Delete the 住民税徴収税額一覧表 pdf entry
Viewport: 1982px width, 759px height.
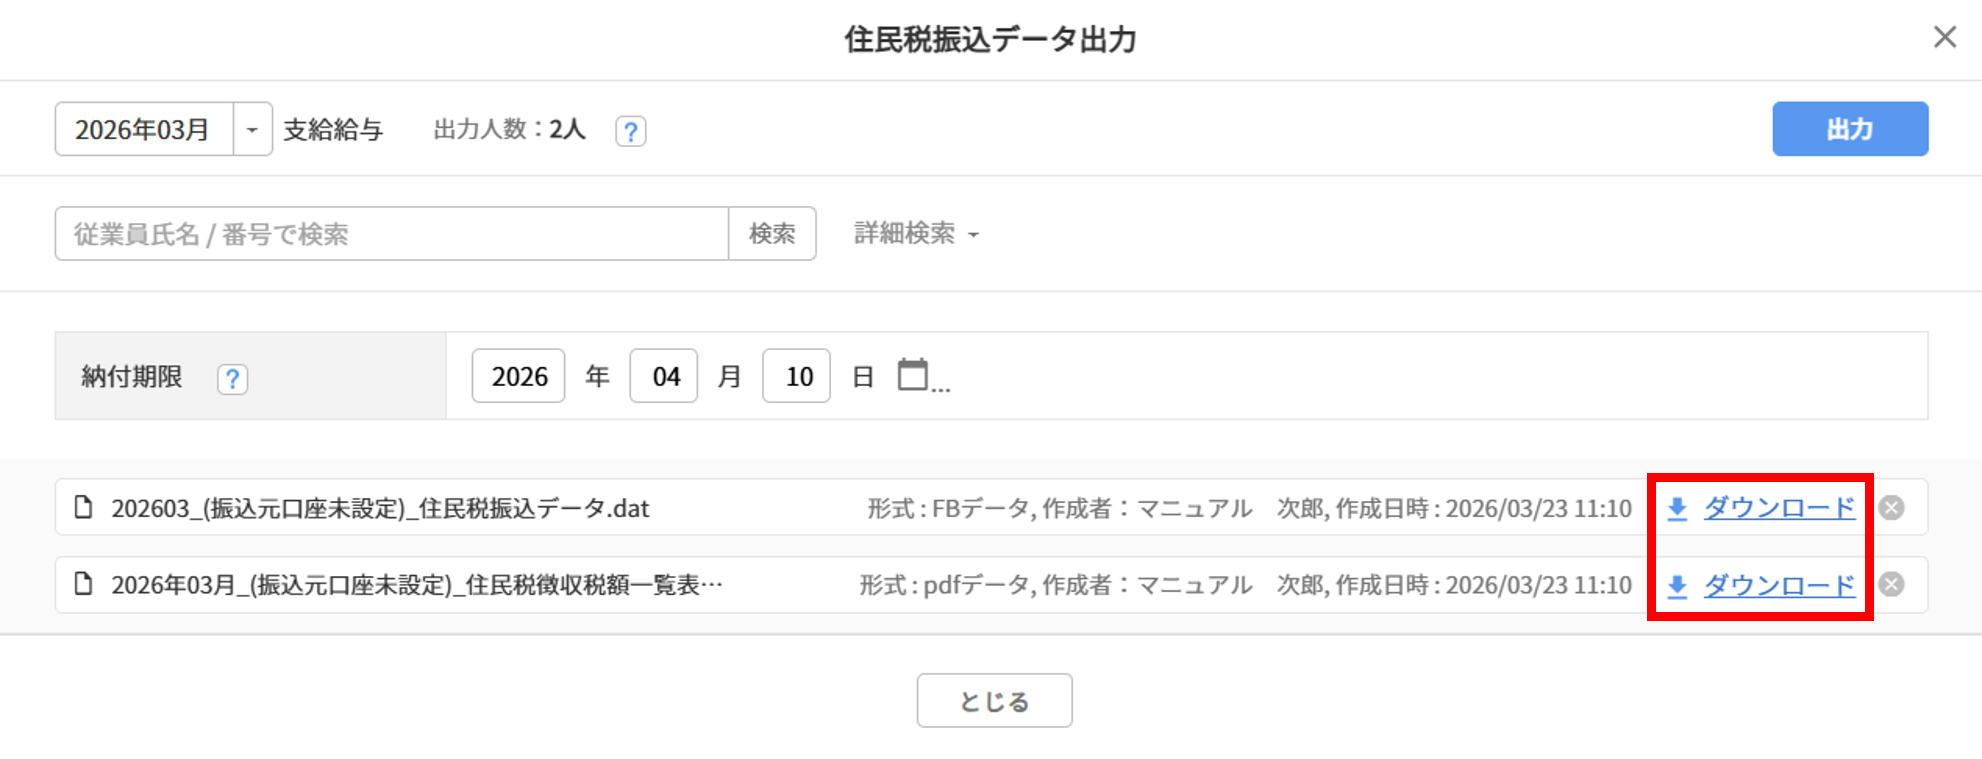(1891, 585)
